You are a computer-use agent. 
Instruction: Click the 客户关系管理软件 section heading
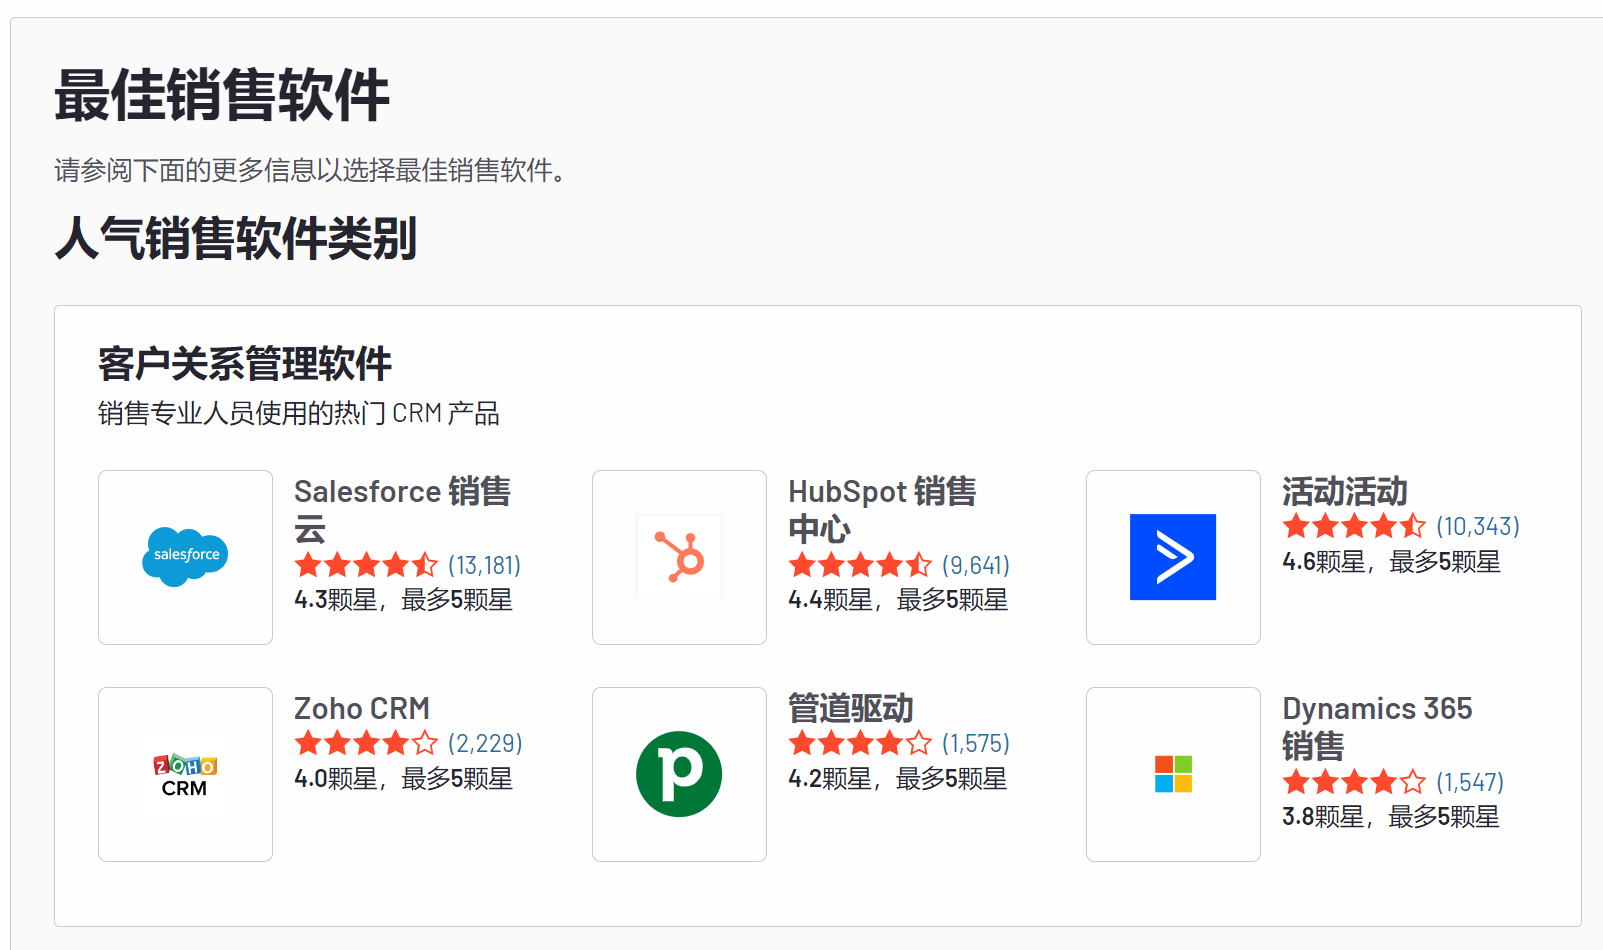click(244, 364)
